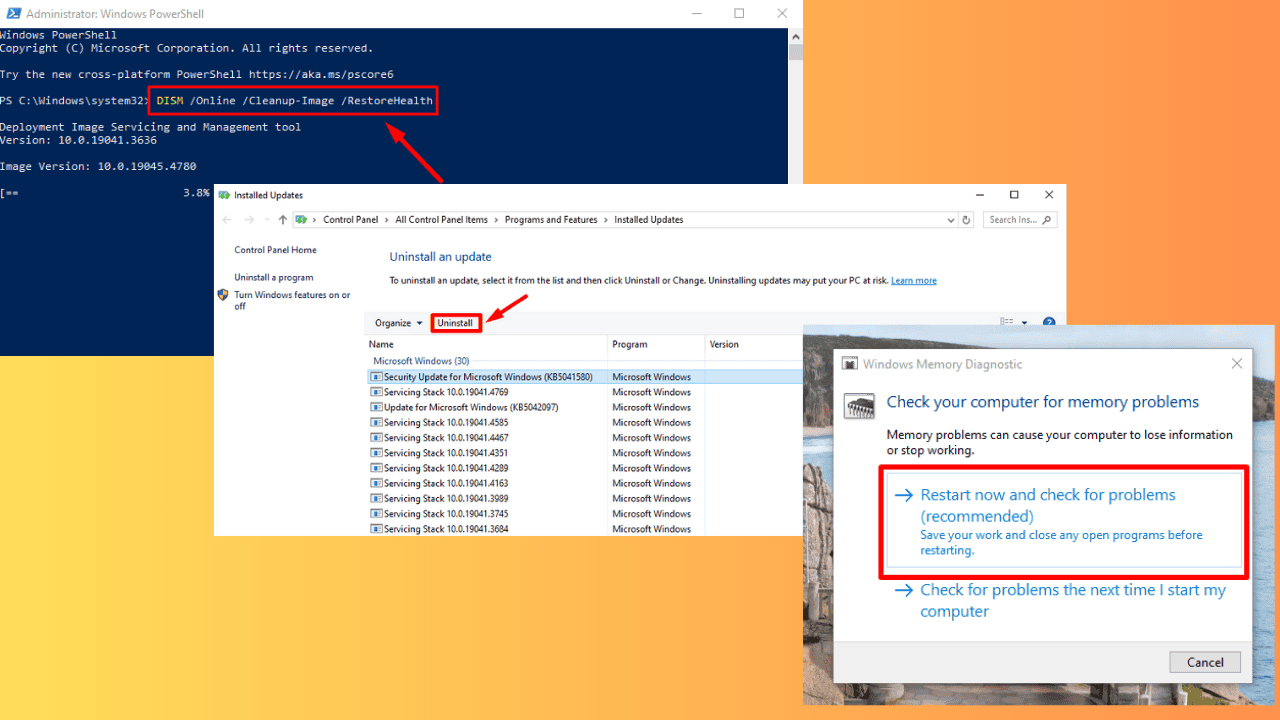The height and width of the screenshot is (720, 1280).
Task: Expand chevron after All Control Panel Items
Action: click(495, 220)
